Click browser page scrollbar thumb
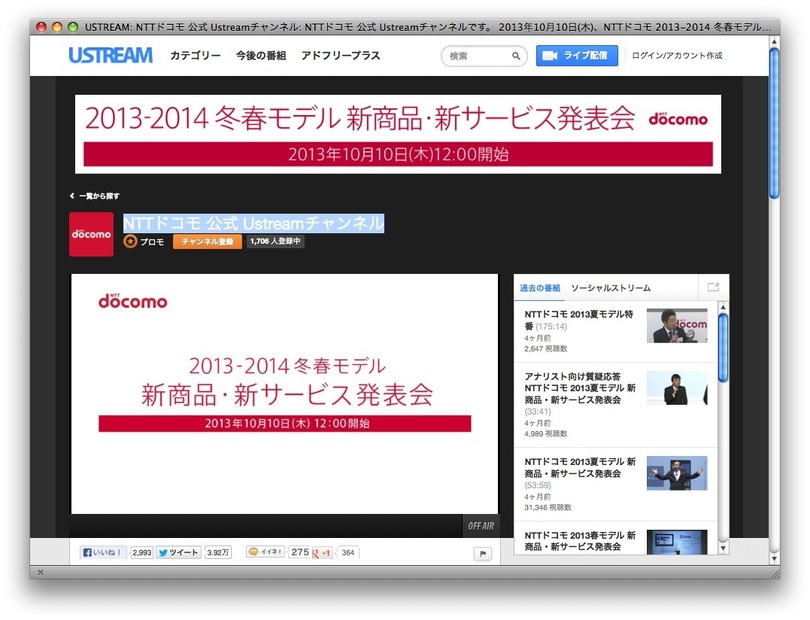810x620 pixels. [x=774, y=123]
